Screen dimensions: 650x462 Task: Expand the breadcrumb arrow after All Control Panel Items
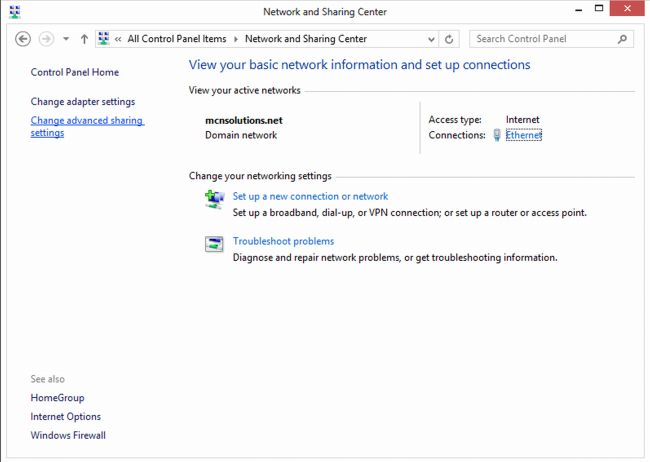click(235, 39)
